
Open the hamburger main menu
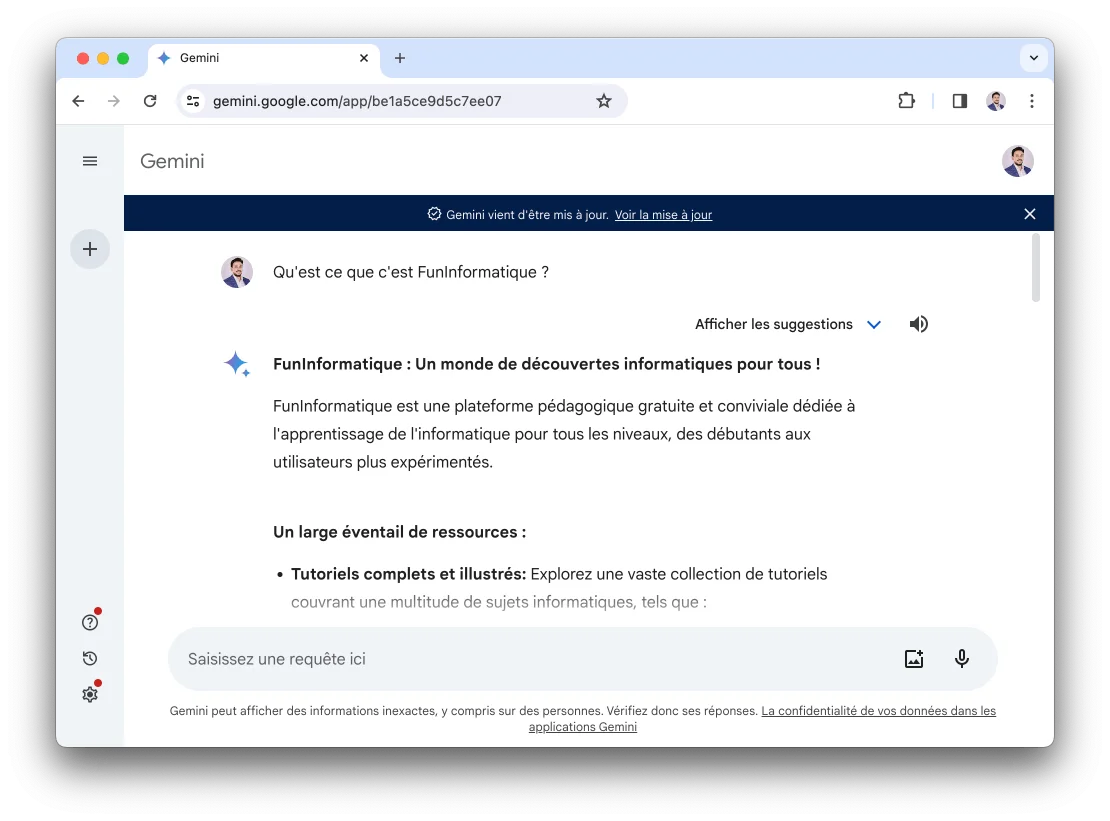[90, 161]
